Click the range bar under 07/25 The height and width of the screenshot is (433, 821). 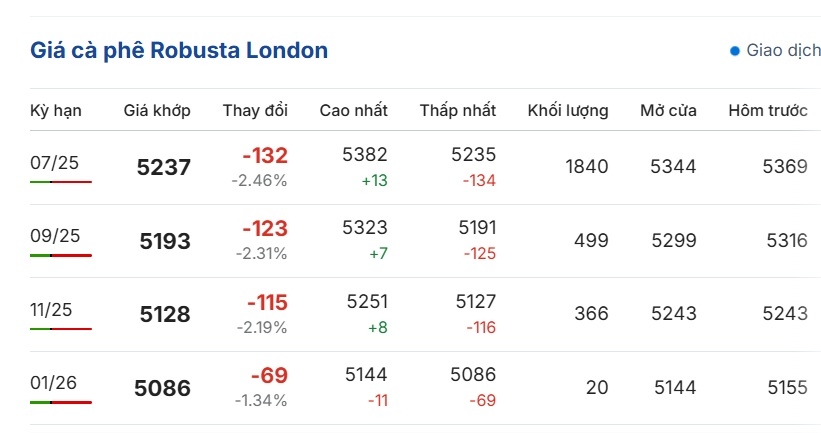coord(61,182)
